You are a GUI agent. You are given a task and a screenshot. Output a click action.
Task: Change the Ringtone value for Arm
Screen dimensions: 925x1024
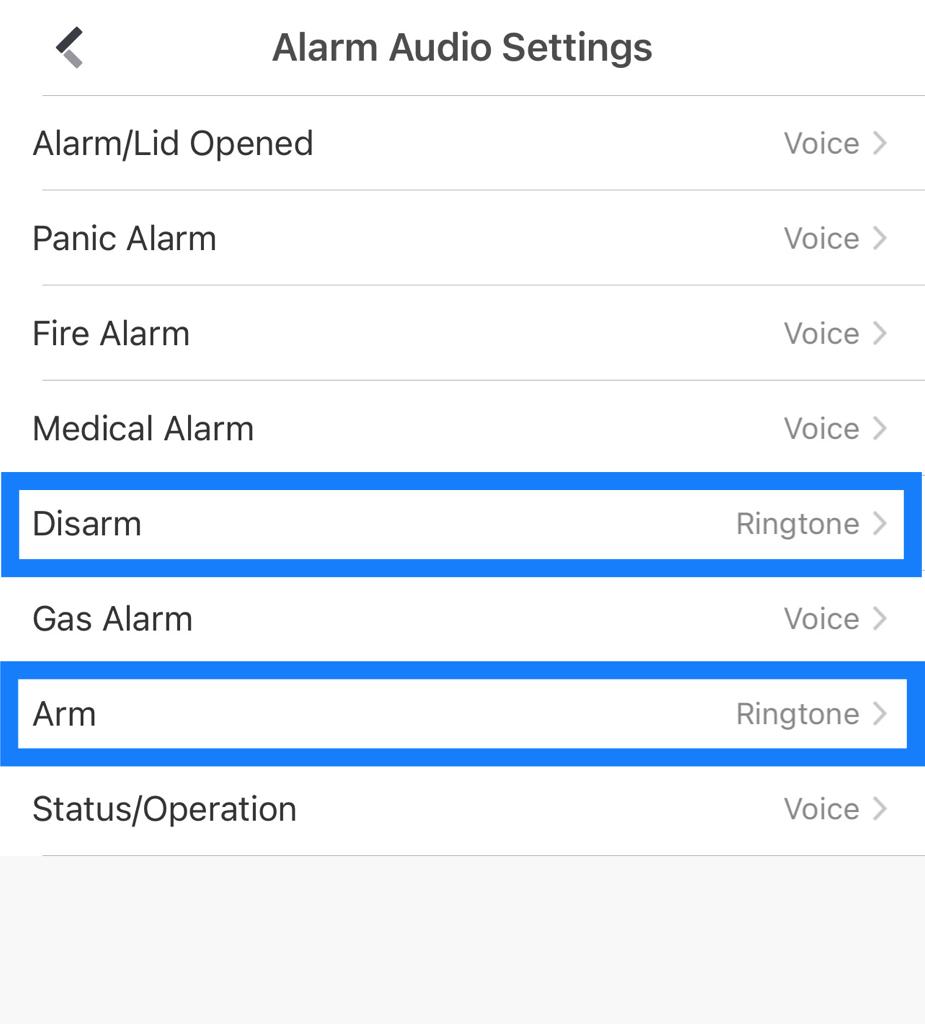(x=797, y=713)
